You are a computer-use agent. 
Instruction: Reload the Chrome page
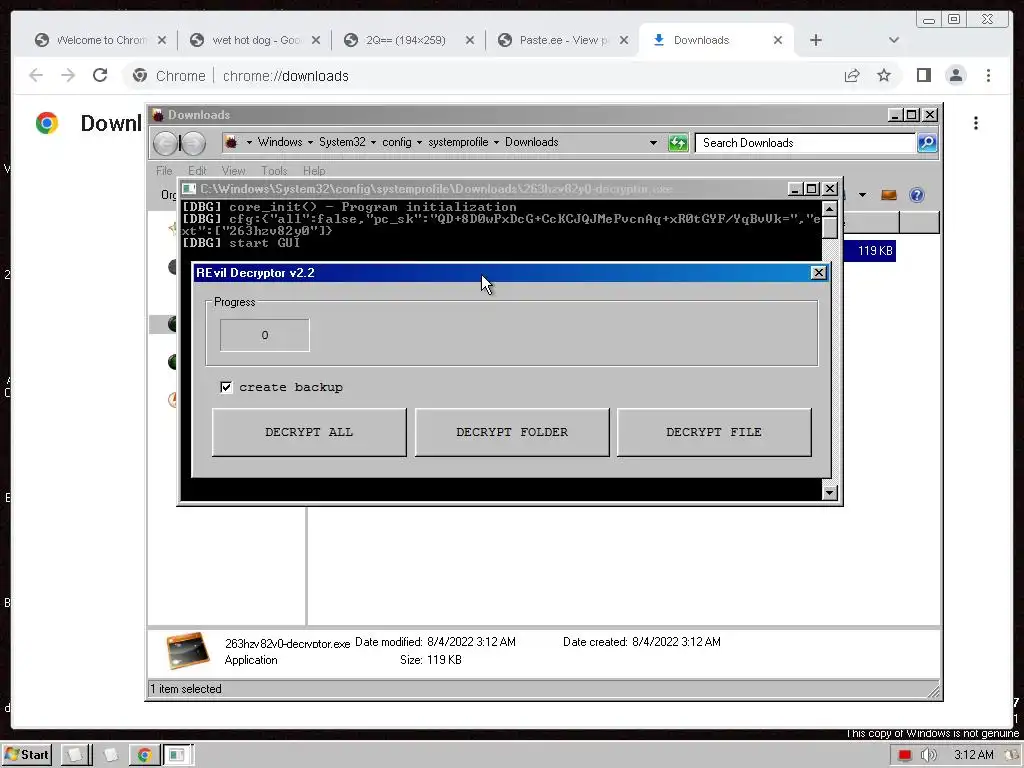(x=100, y=75)
